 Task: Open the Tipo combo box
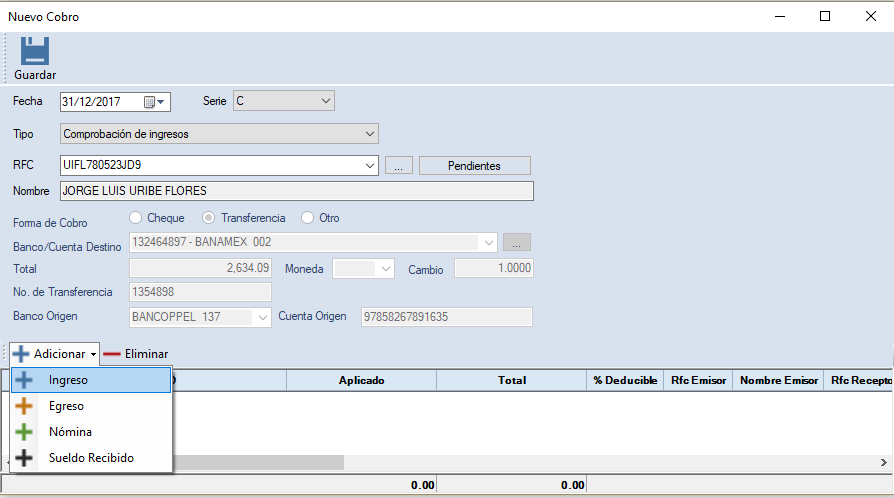coord(370,133)
